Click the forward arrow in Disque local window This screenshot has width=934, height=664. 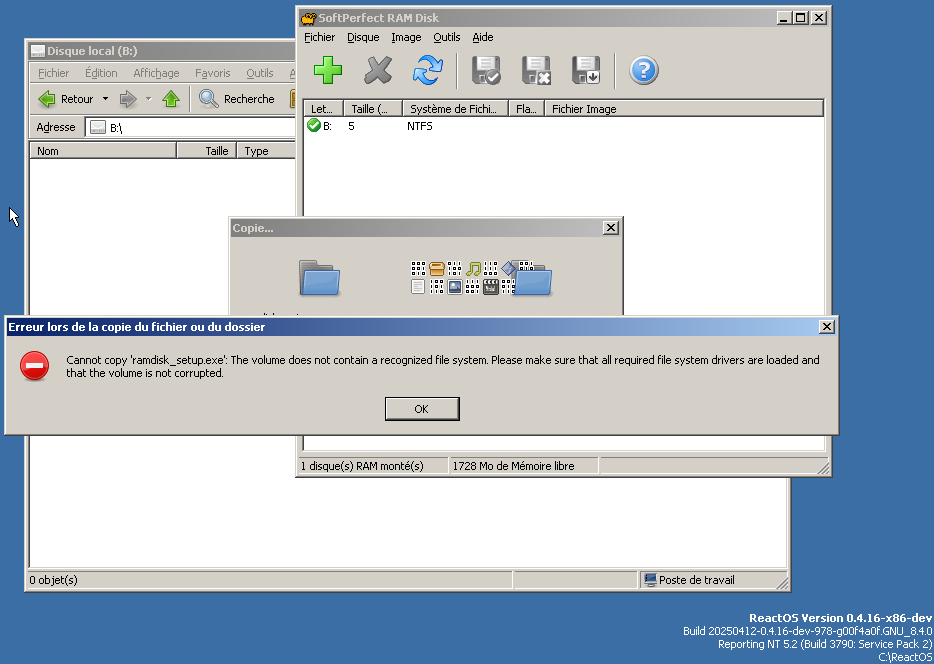[127, 99]
